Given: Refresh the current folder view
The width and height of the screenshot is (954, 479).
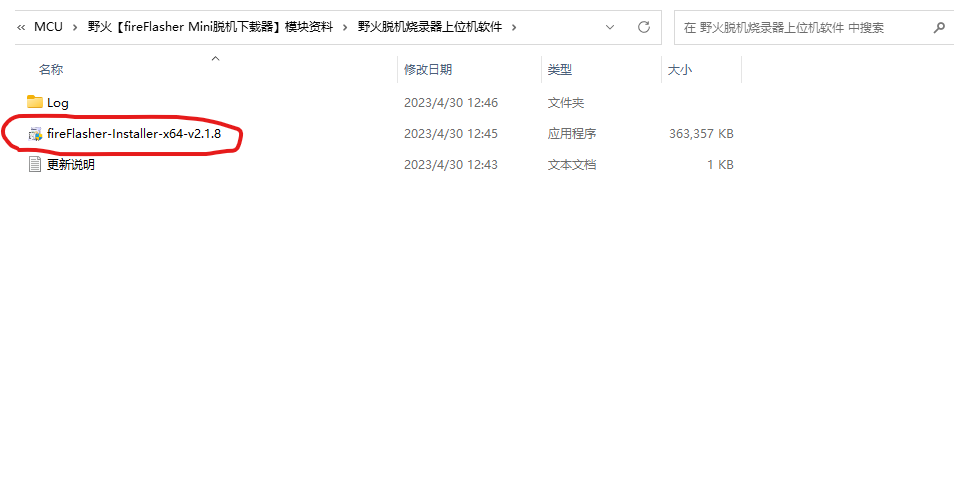Looking at the screenshot, I should (x=644, y=27).
